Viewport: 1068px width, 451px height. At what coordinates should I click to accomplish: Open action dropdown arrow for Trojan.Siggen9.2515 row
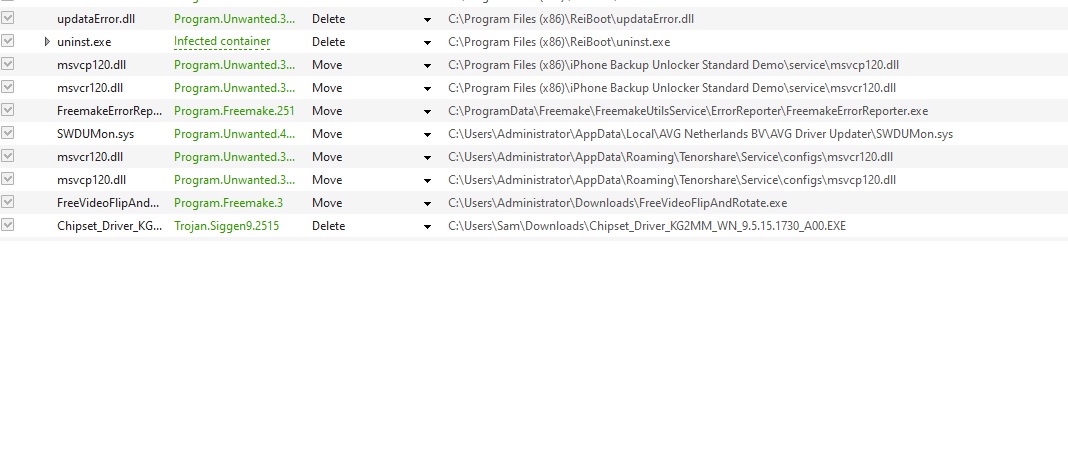[x=428, y=226]
